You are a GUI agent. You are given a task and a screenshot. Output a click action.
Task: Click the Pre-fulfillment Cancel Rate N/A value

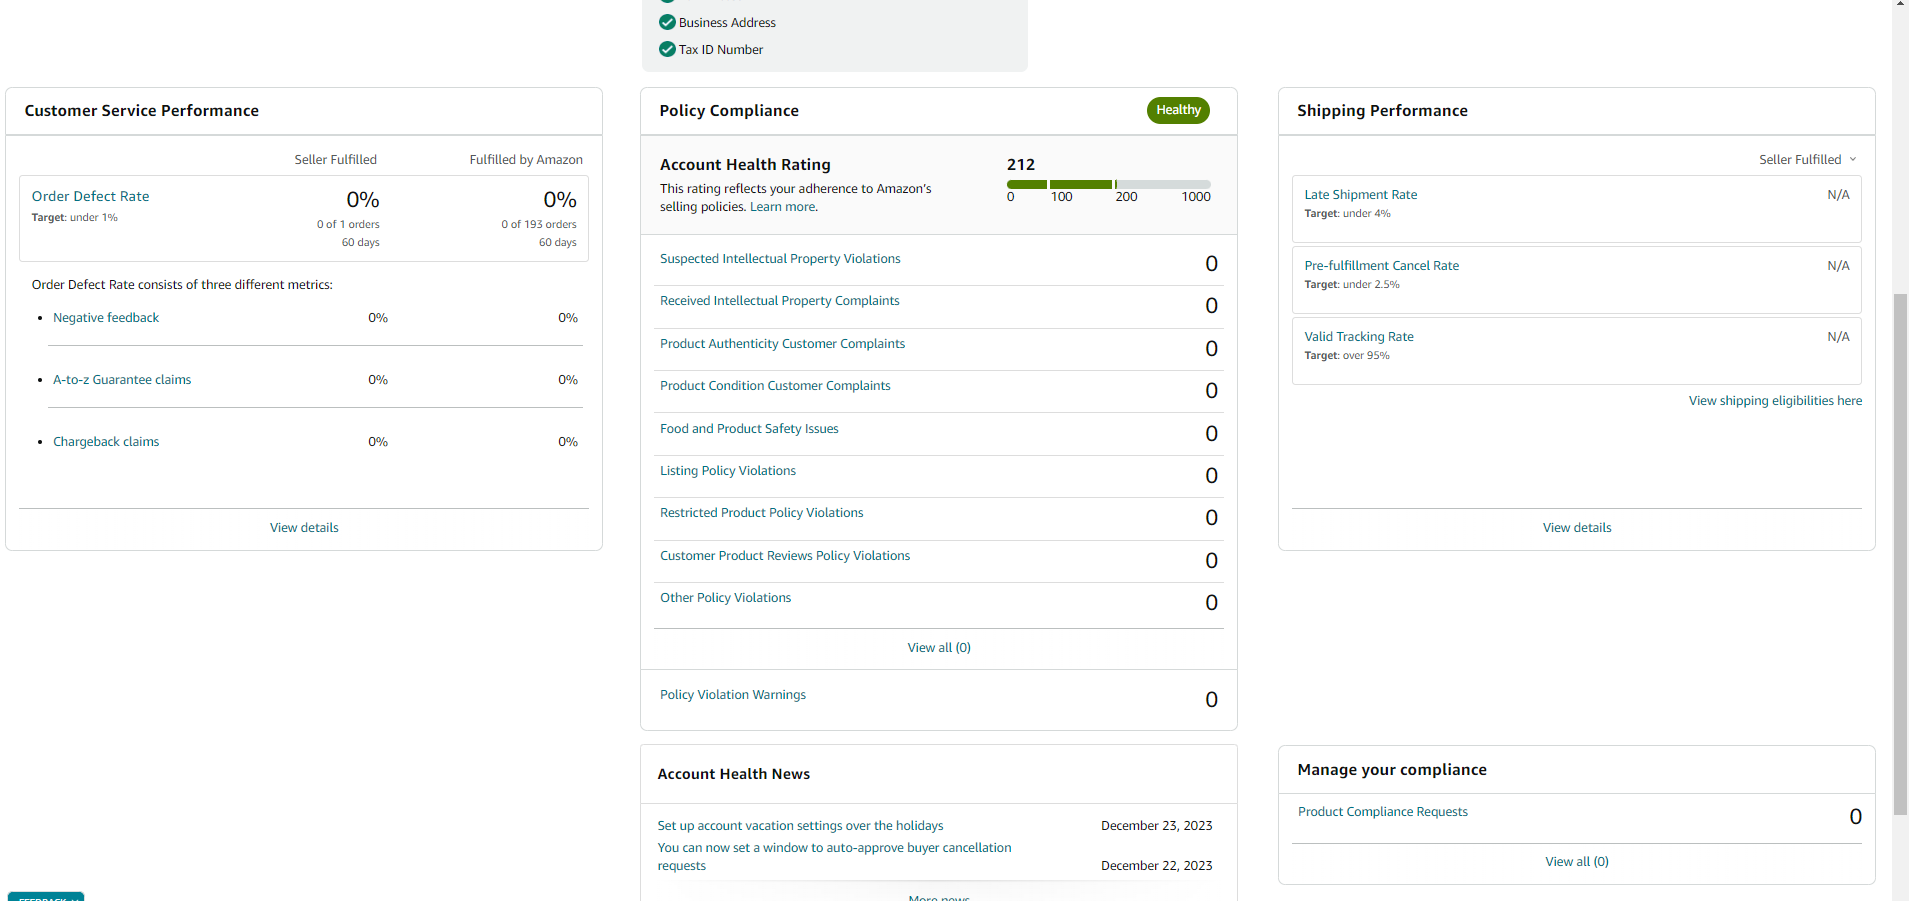tap(1838, 266)
